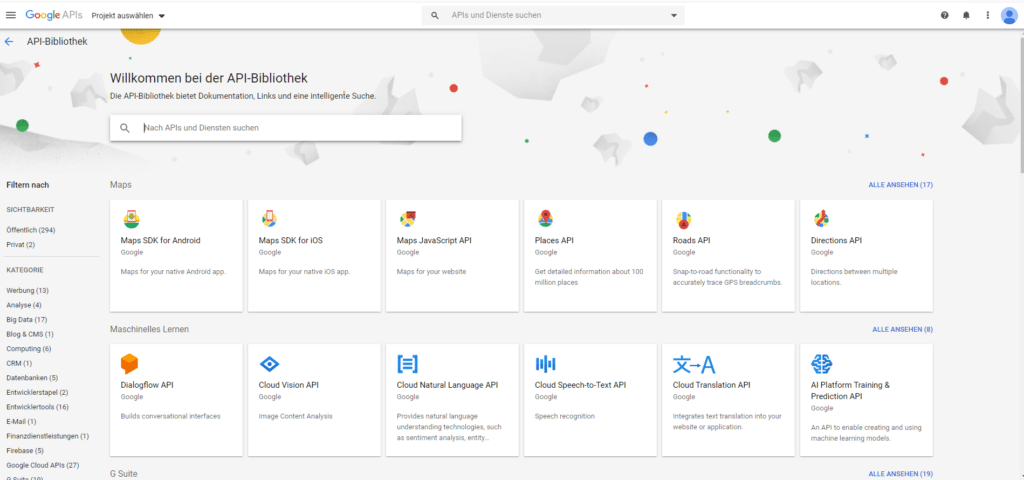Select the Firebase (5) category filter

click(x=25, y=451)
